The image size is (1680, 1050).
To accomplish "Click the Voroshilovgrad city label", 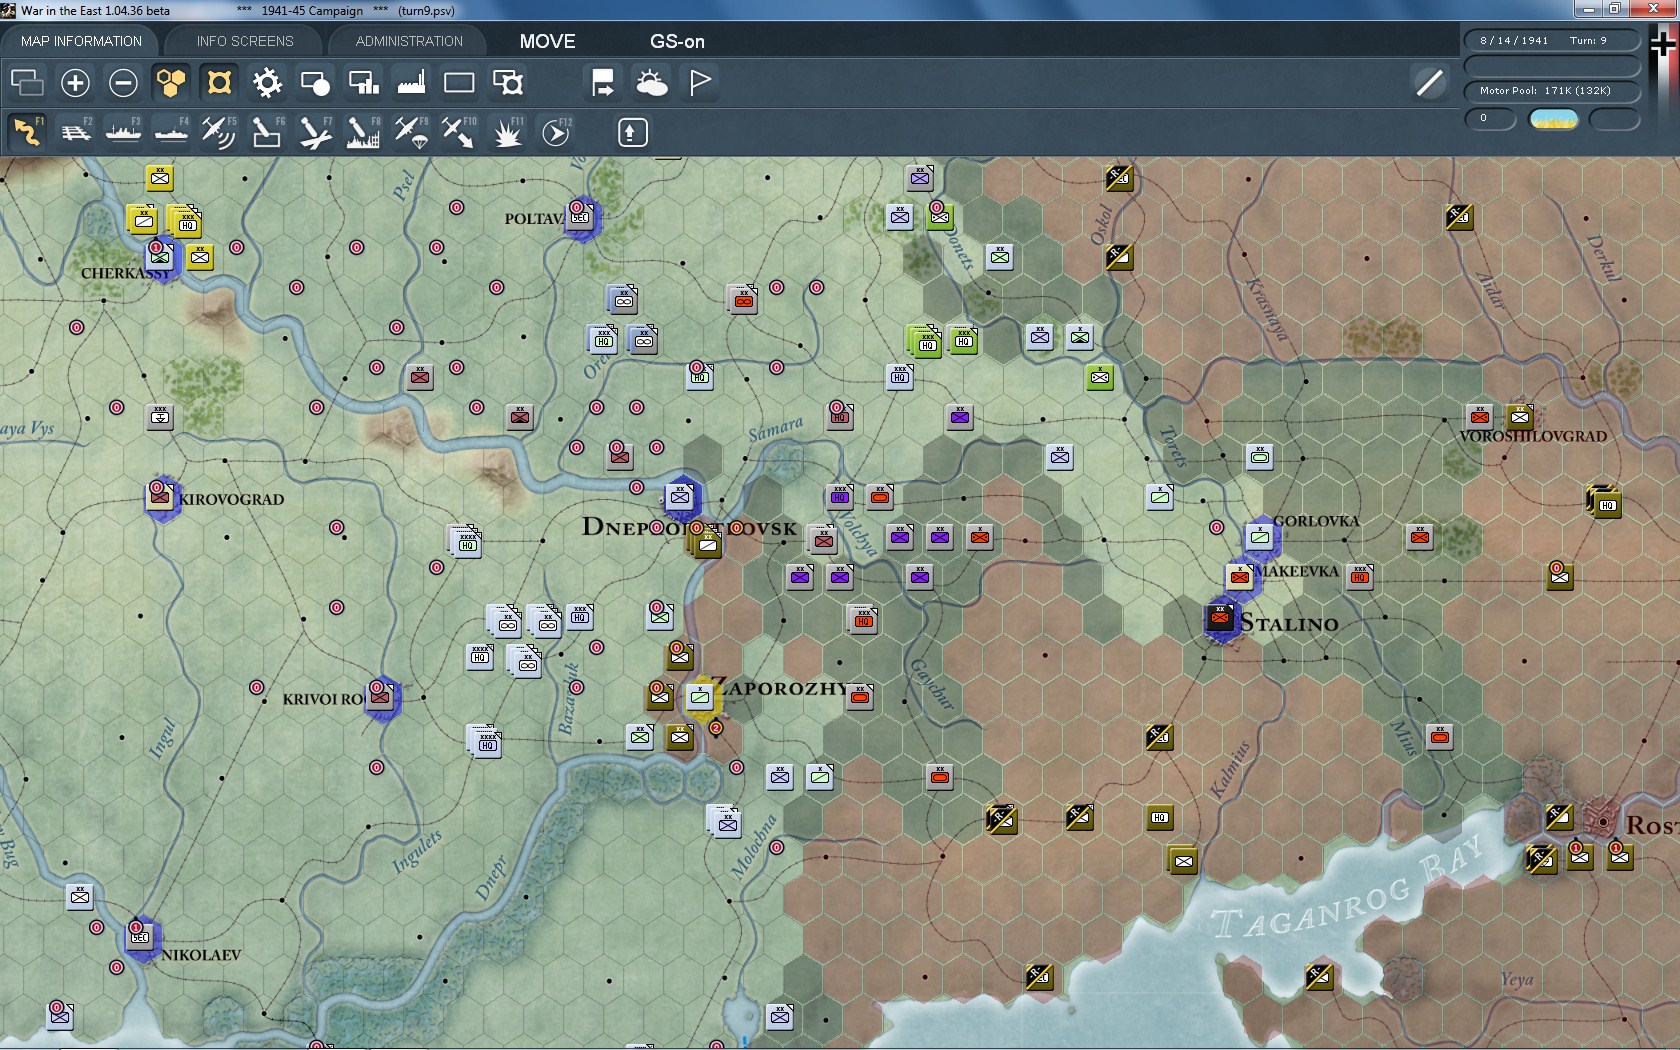I will click(x=1533, y=436).
